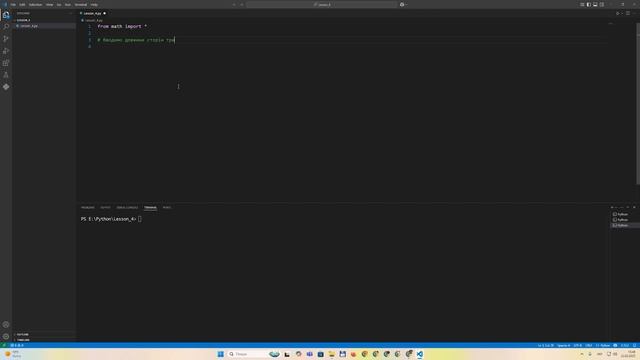This screenshot has width=640, height=360.
Task: Go back using the navigation arrow
Action: 234,4
